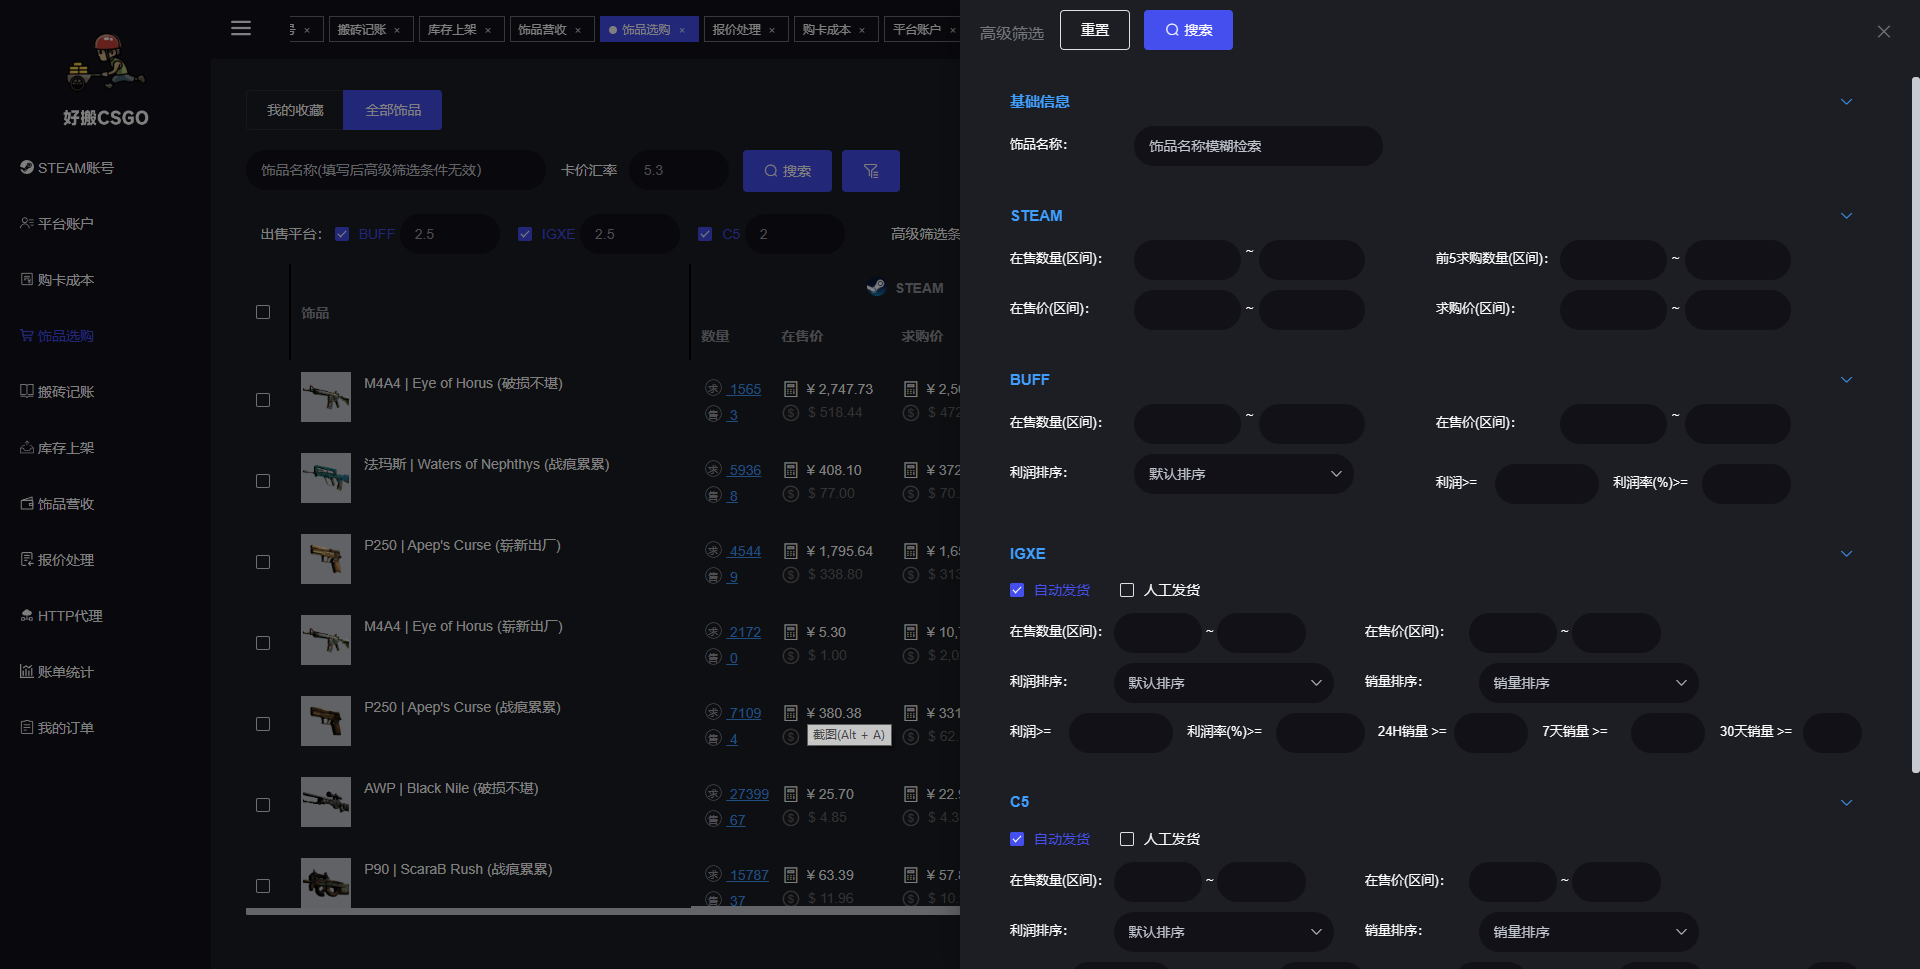The height and width of the screenshot is (969, 1920).
Task: Click the 饰品名称 search field in list
Action: point(396,171)
